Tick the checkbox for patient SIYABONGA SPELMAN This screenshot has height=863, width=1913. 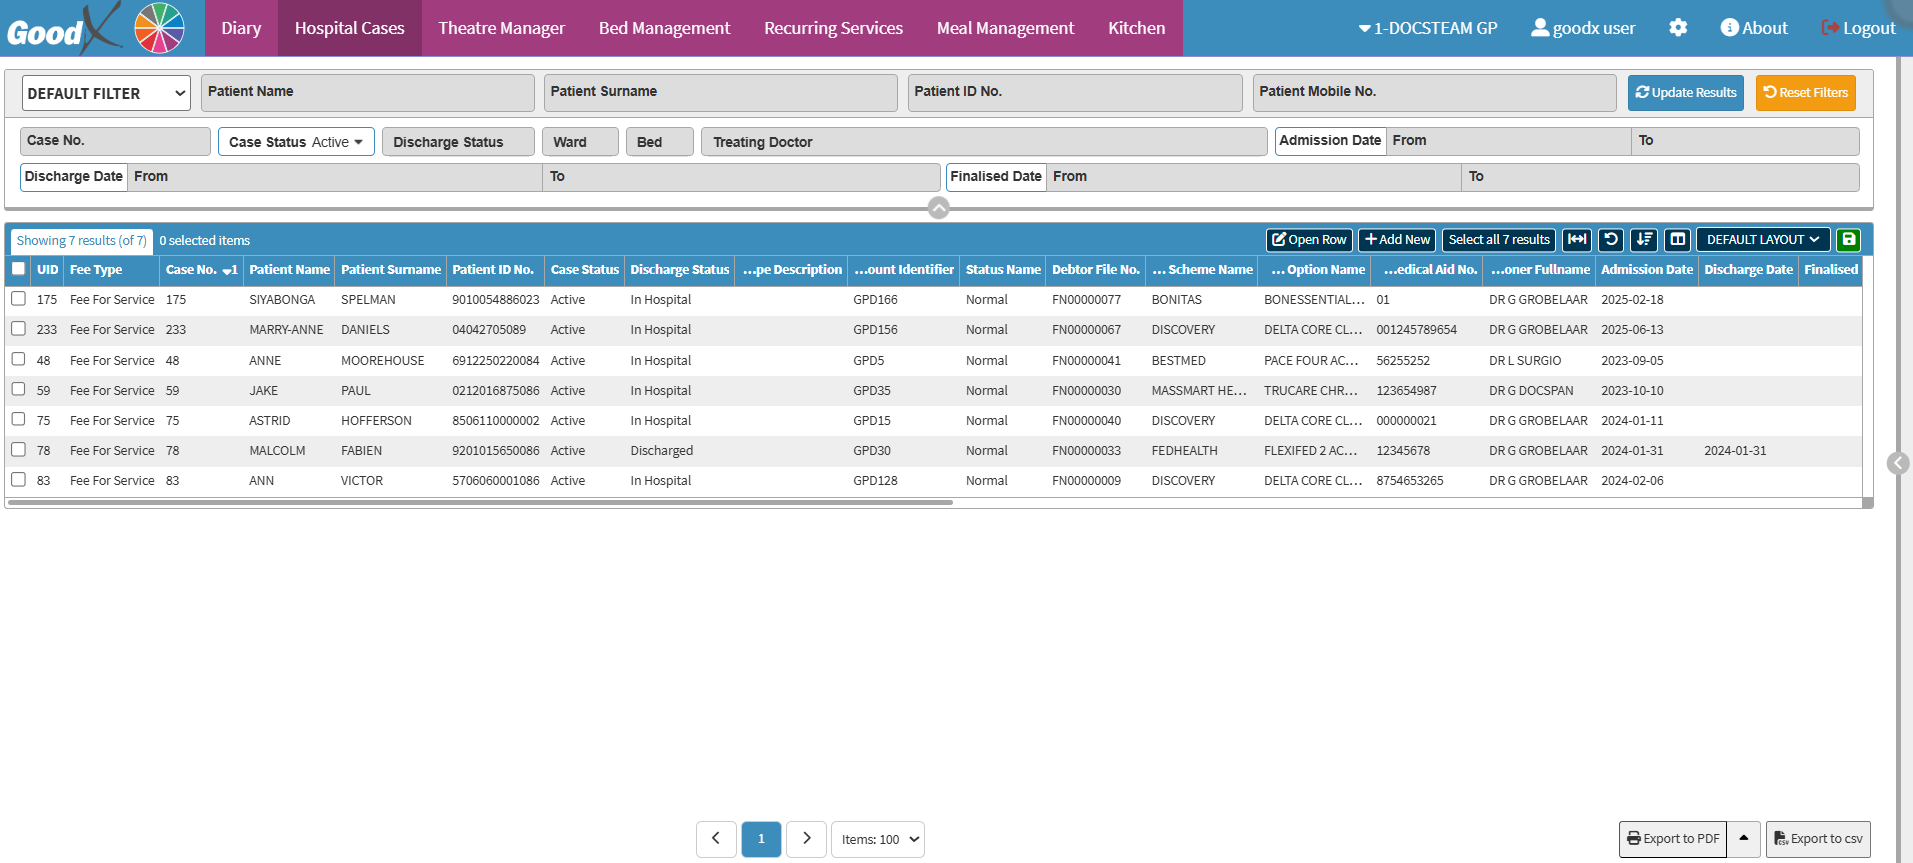tap(18, 299)
